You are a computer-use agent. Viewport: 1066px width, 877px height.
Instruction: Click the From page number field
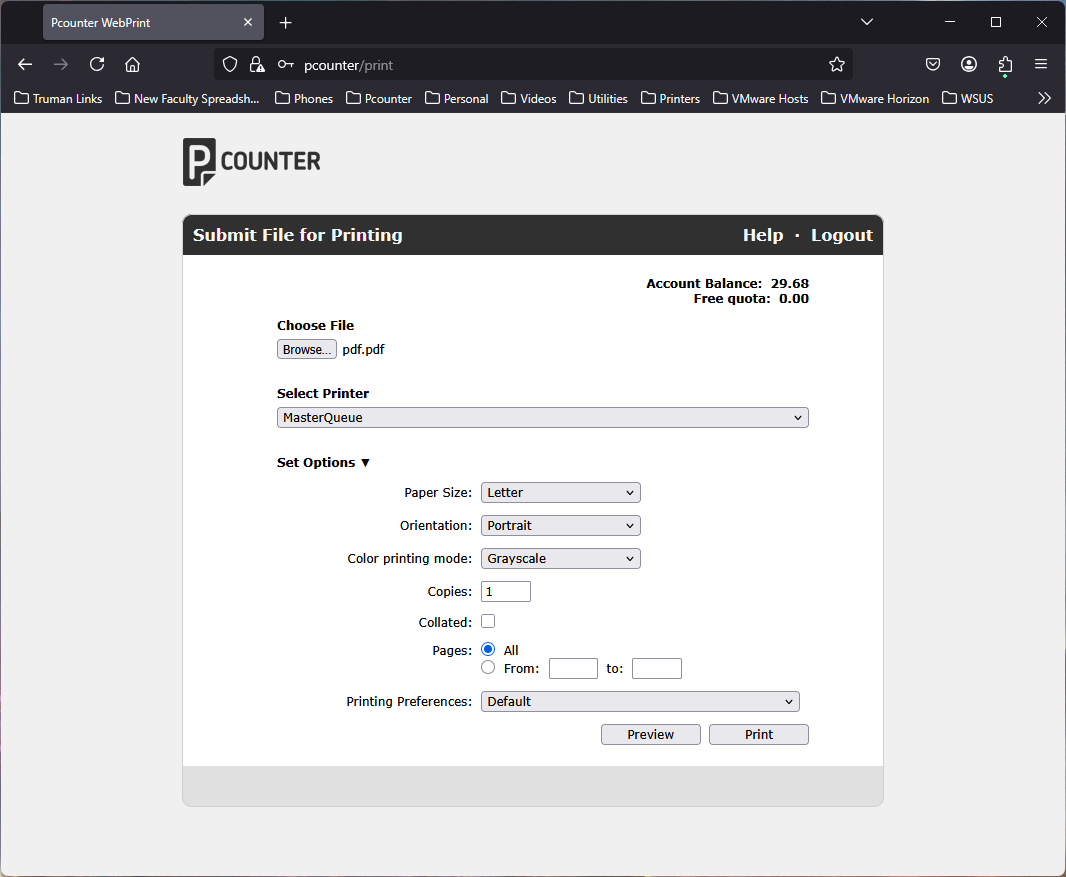[573, 668]
